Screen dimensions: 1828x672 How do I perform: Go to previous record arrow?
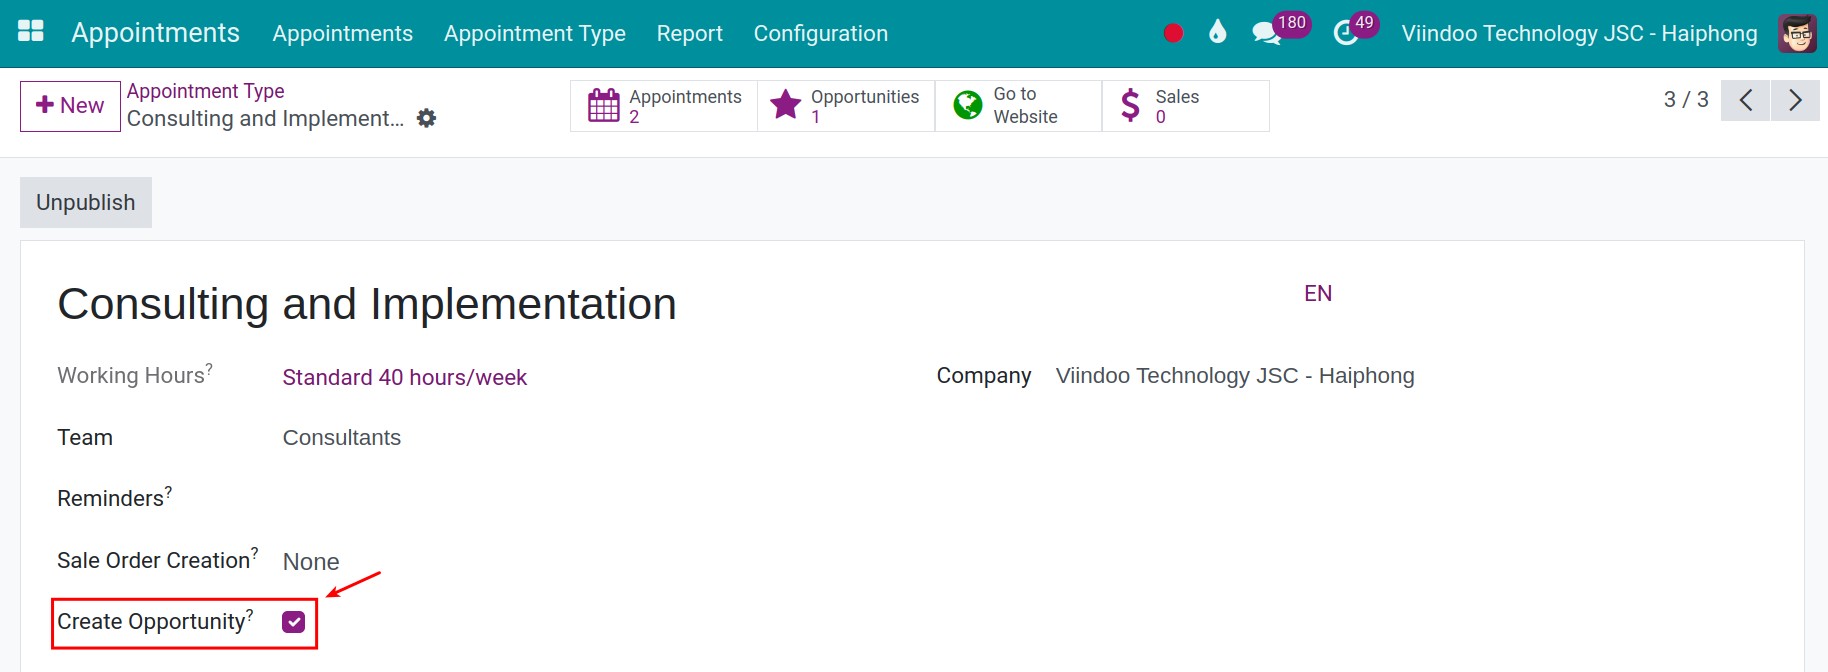[1746, 100]
